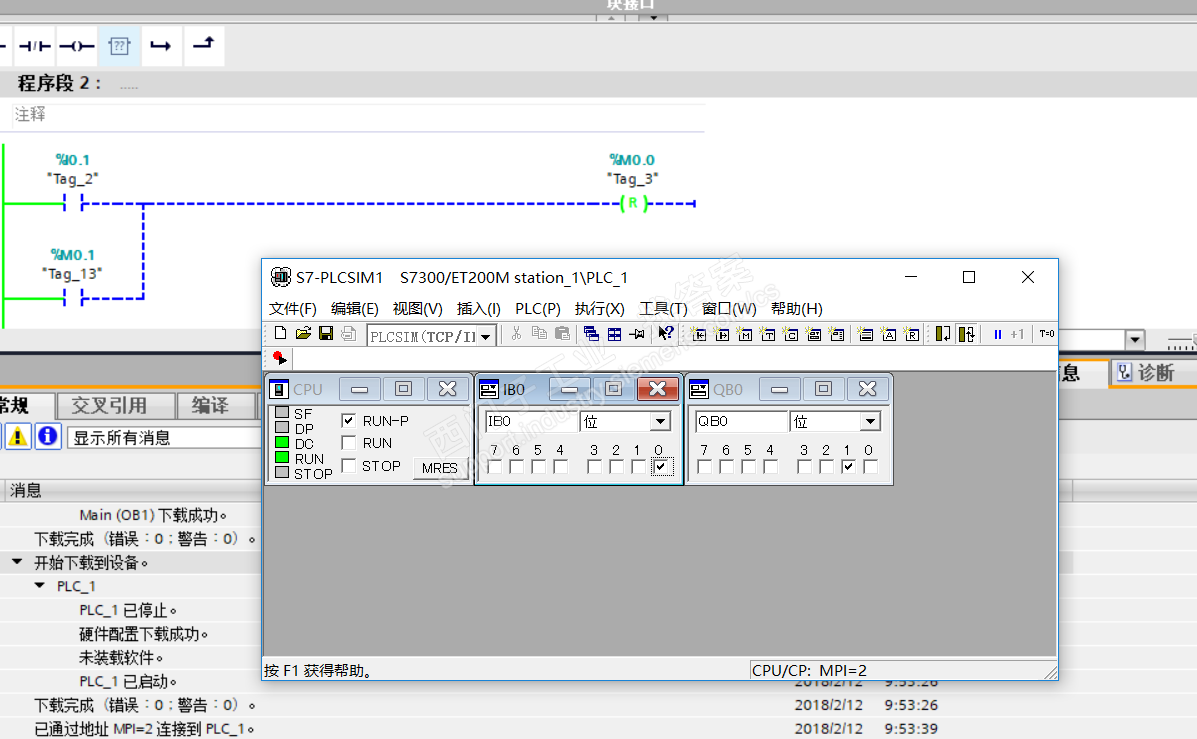The image size is (1197, 739).
Task: Click the pause simulation icon
Action: pyautogui.click(x=997, y=334)
